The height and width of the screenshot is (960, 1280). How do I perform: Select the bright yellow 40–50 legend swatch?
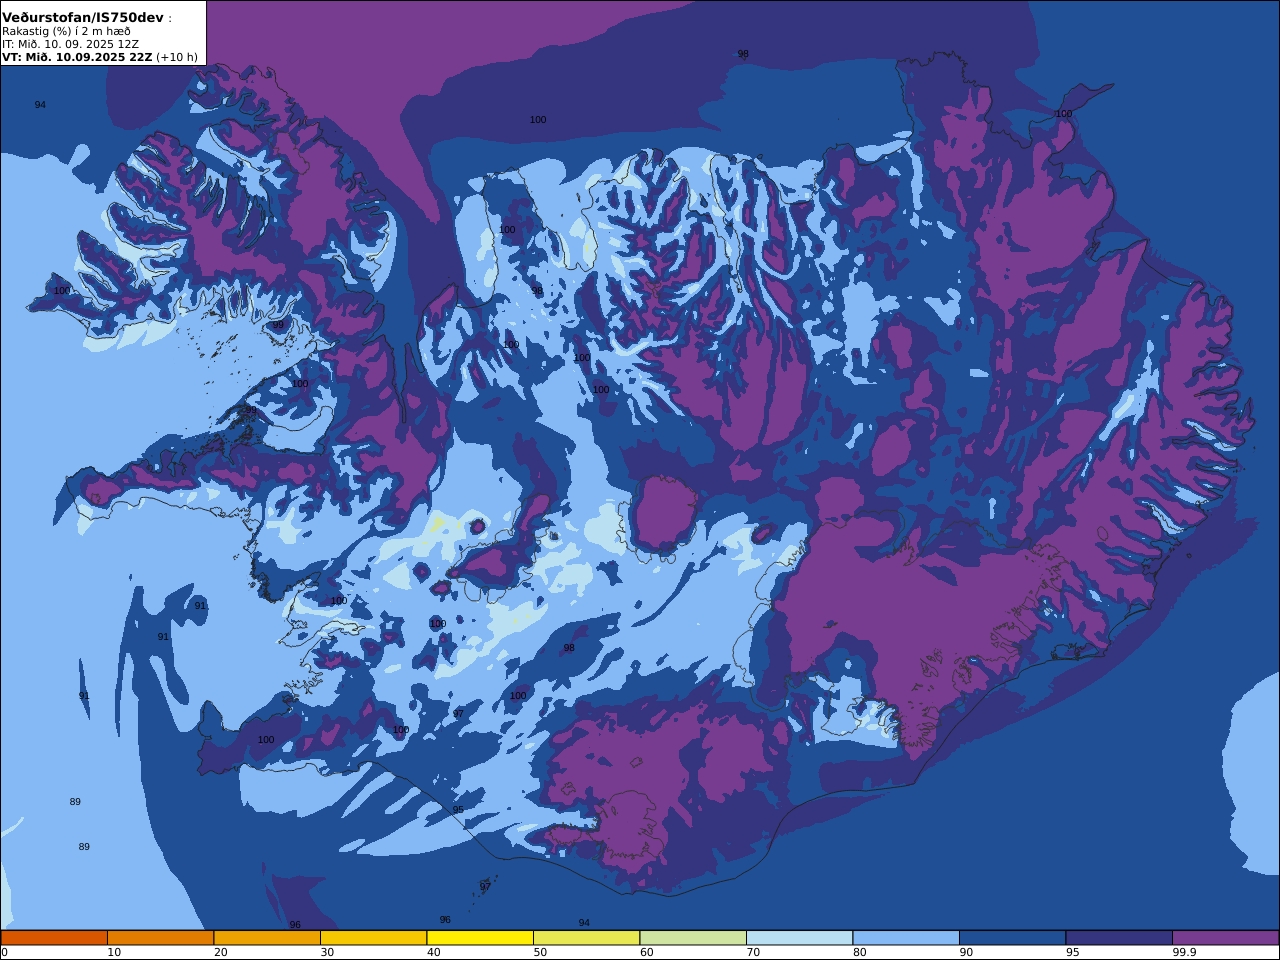[x=480, y=938]
